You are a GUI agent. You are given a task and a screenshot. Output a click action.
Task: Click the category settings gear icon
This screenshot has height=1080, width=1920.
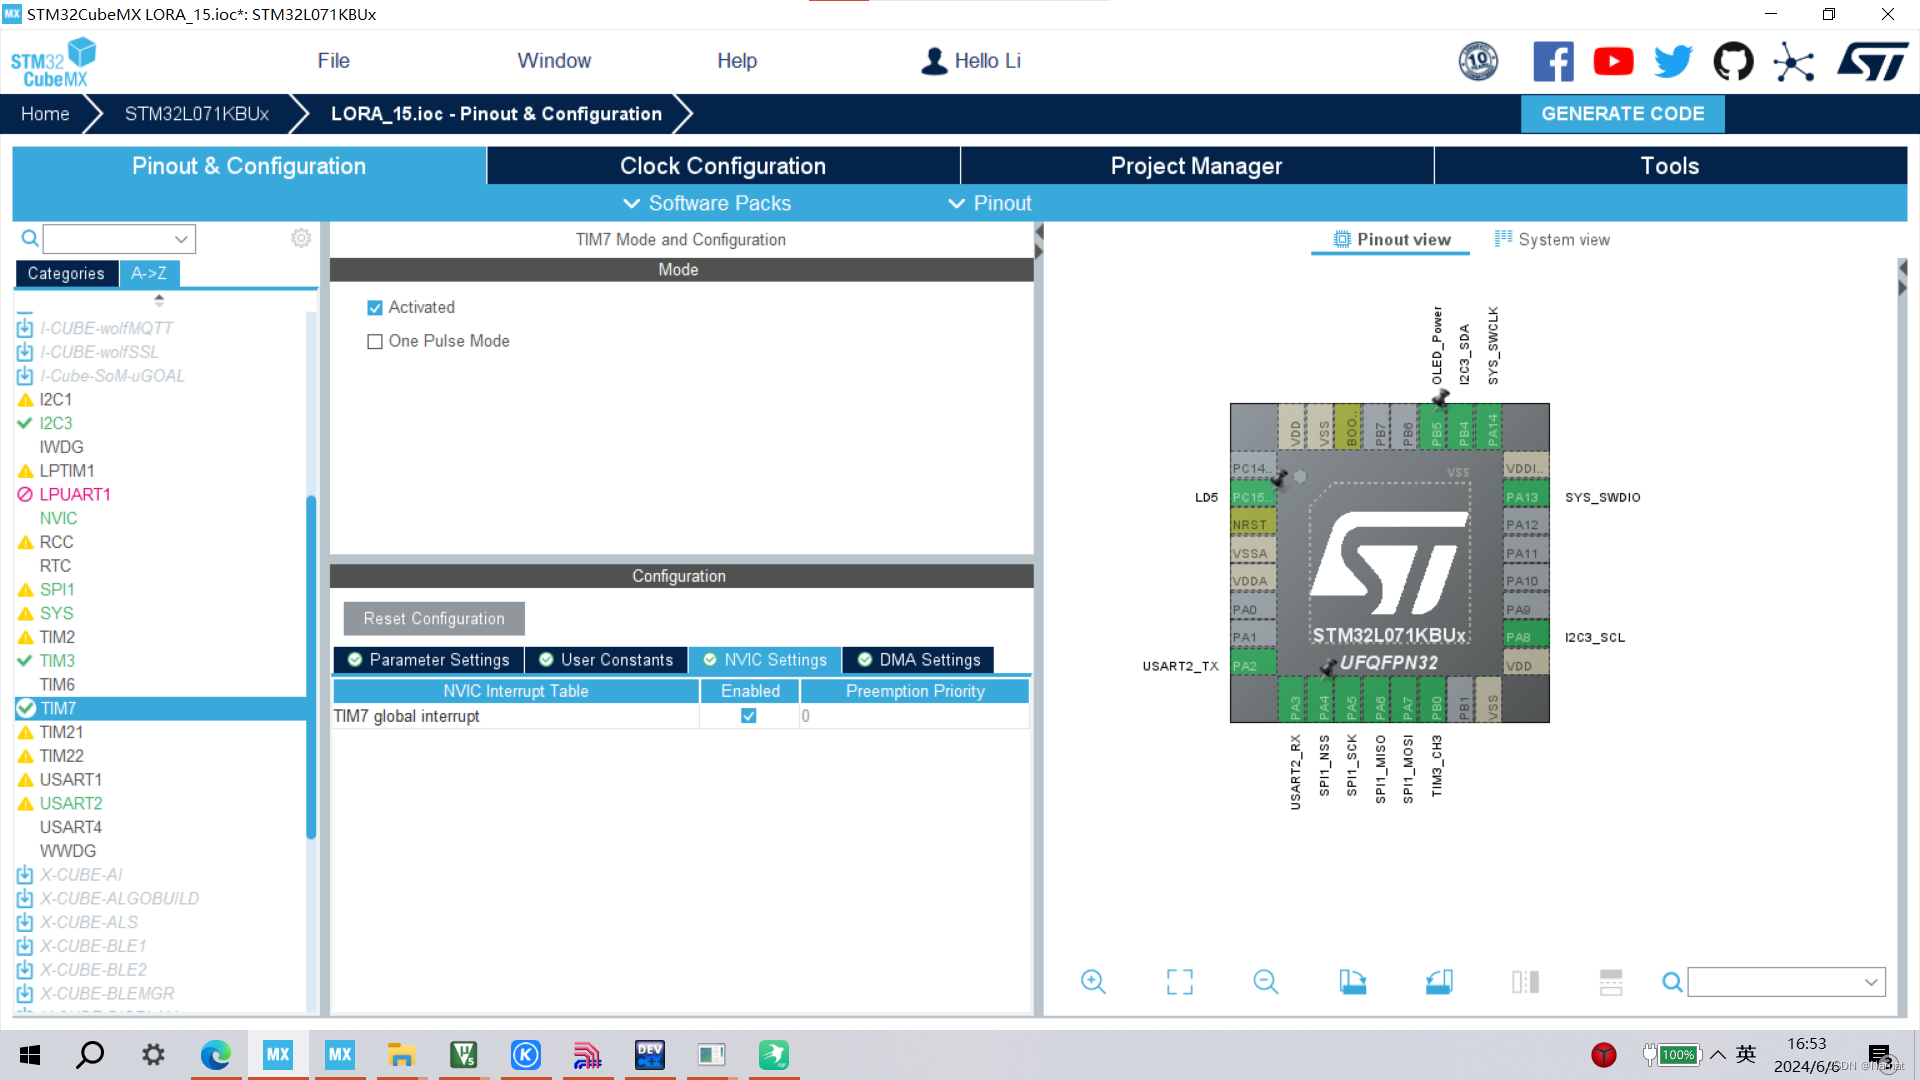pyautogui.click(x=301, y=238)
